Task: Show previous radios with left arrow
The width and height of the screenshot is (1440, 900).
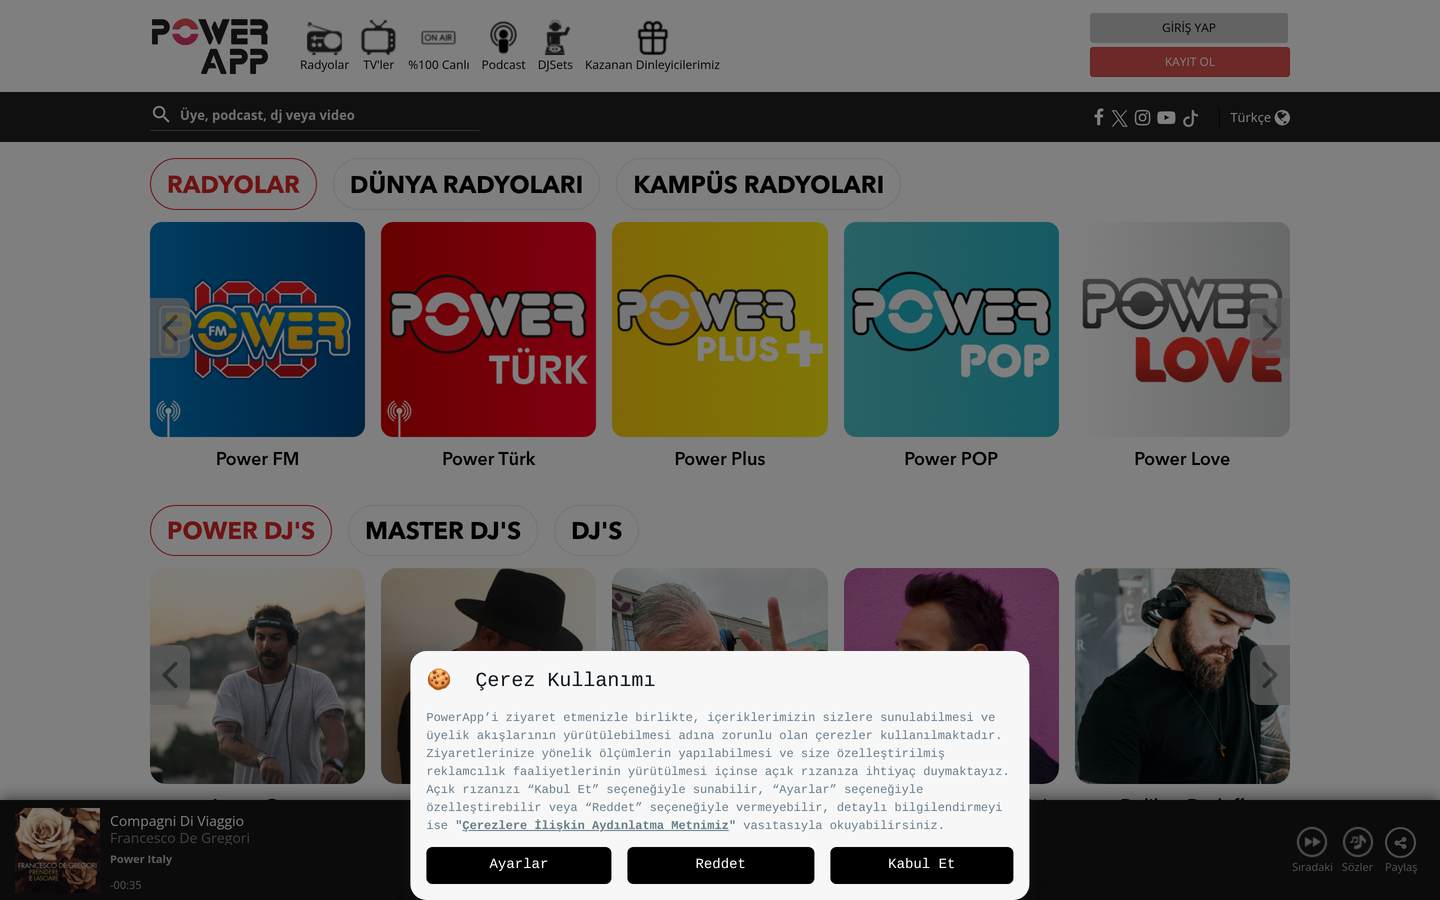Action: (x=170, y=328)
